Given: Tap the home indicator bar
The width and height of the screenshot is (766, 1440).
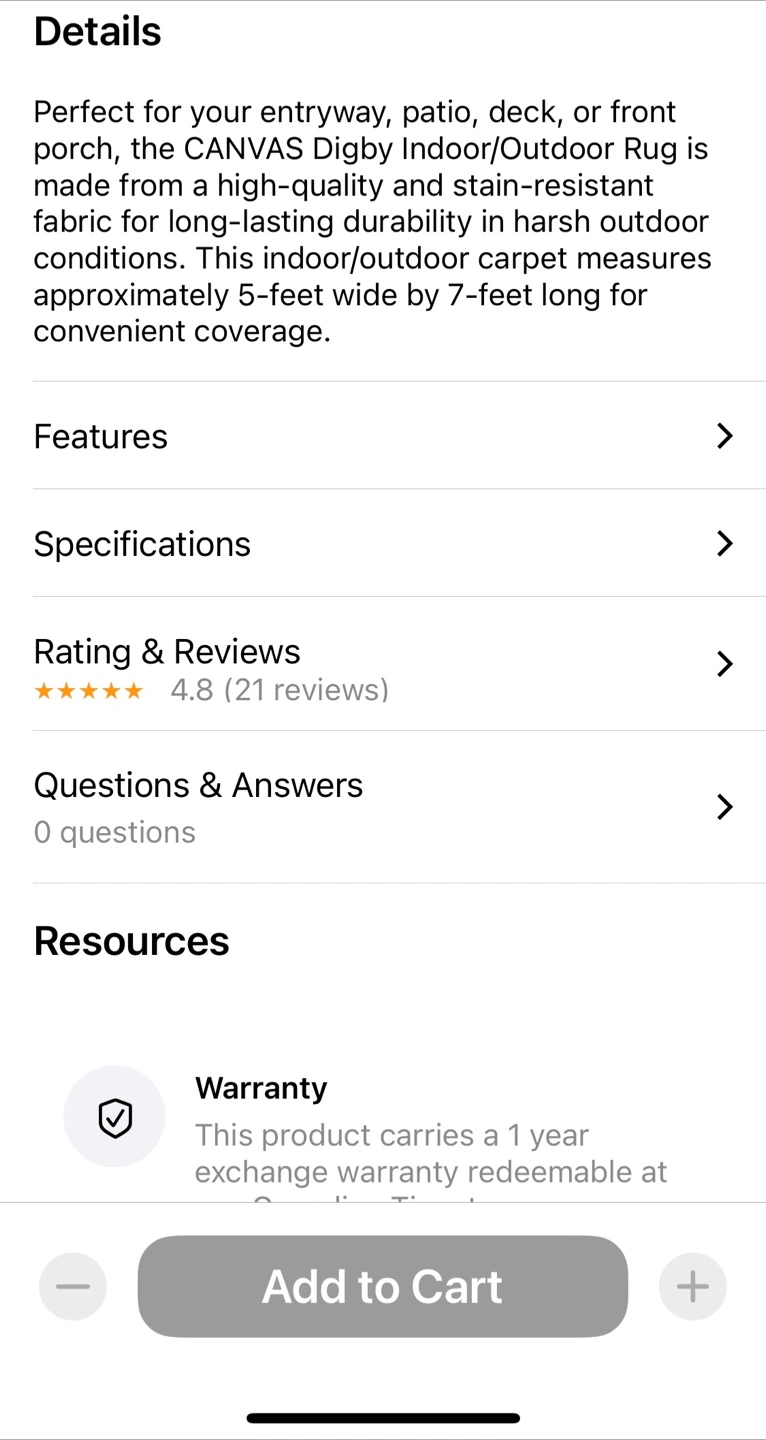Looking at the screenshot, I should [x=383, y=1418].
